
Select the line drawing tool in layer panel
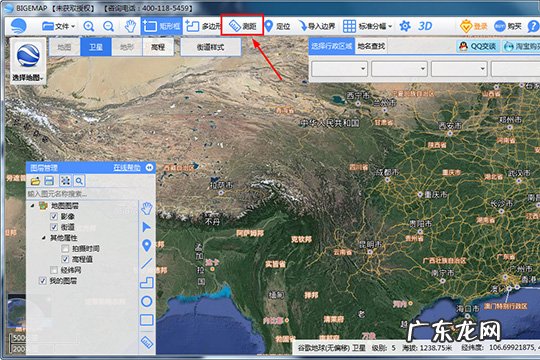147,264
